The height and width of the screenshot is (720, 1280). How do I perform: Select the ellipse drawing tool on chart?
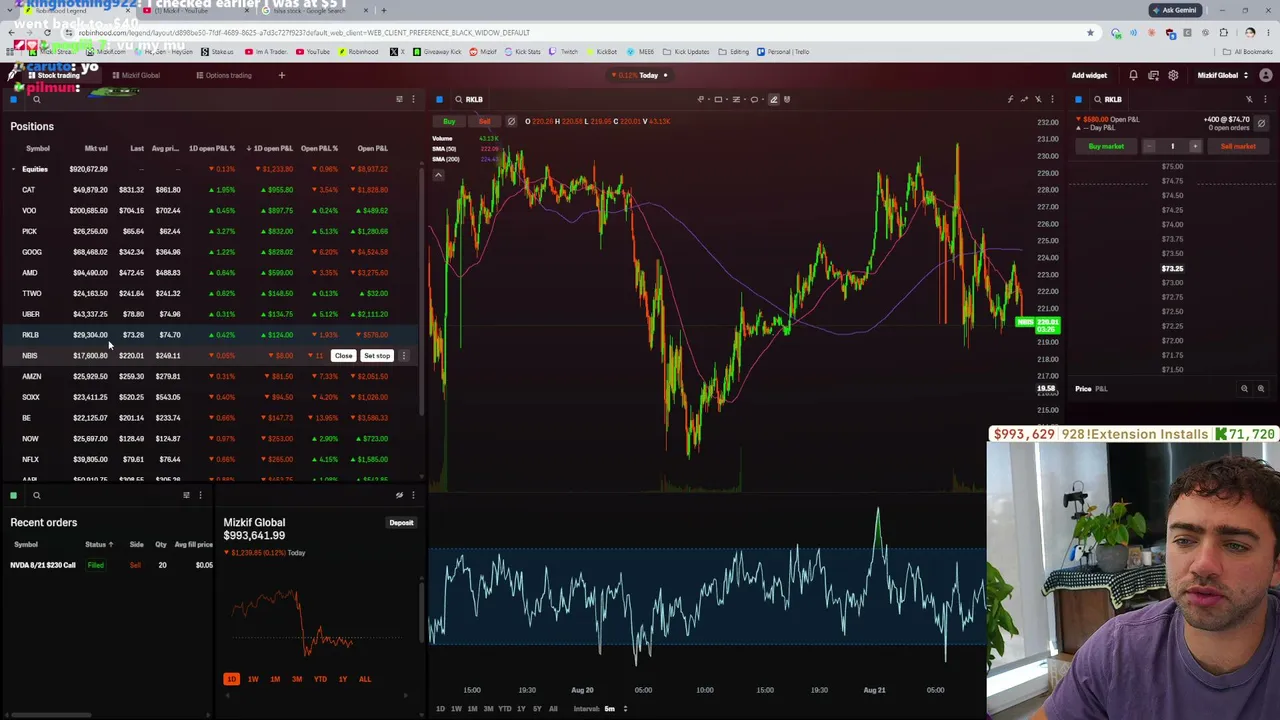click(754, 99)
